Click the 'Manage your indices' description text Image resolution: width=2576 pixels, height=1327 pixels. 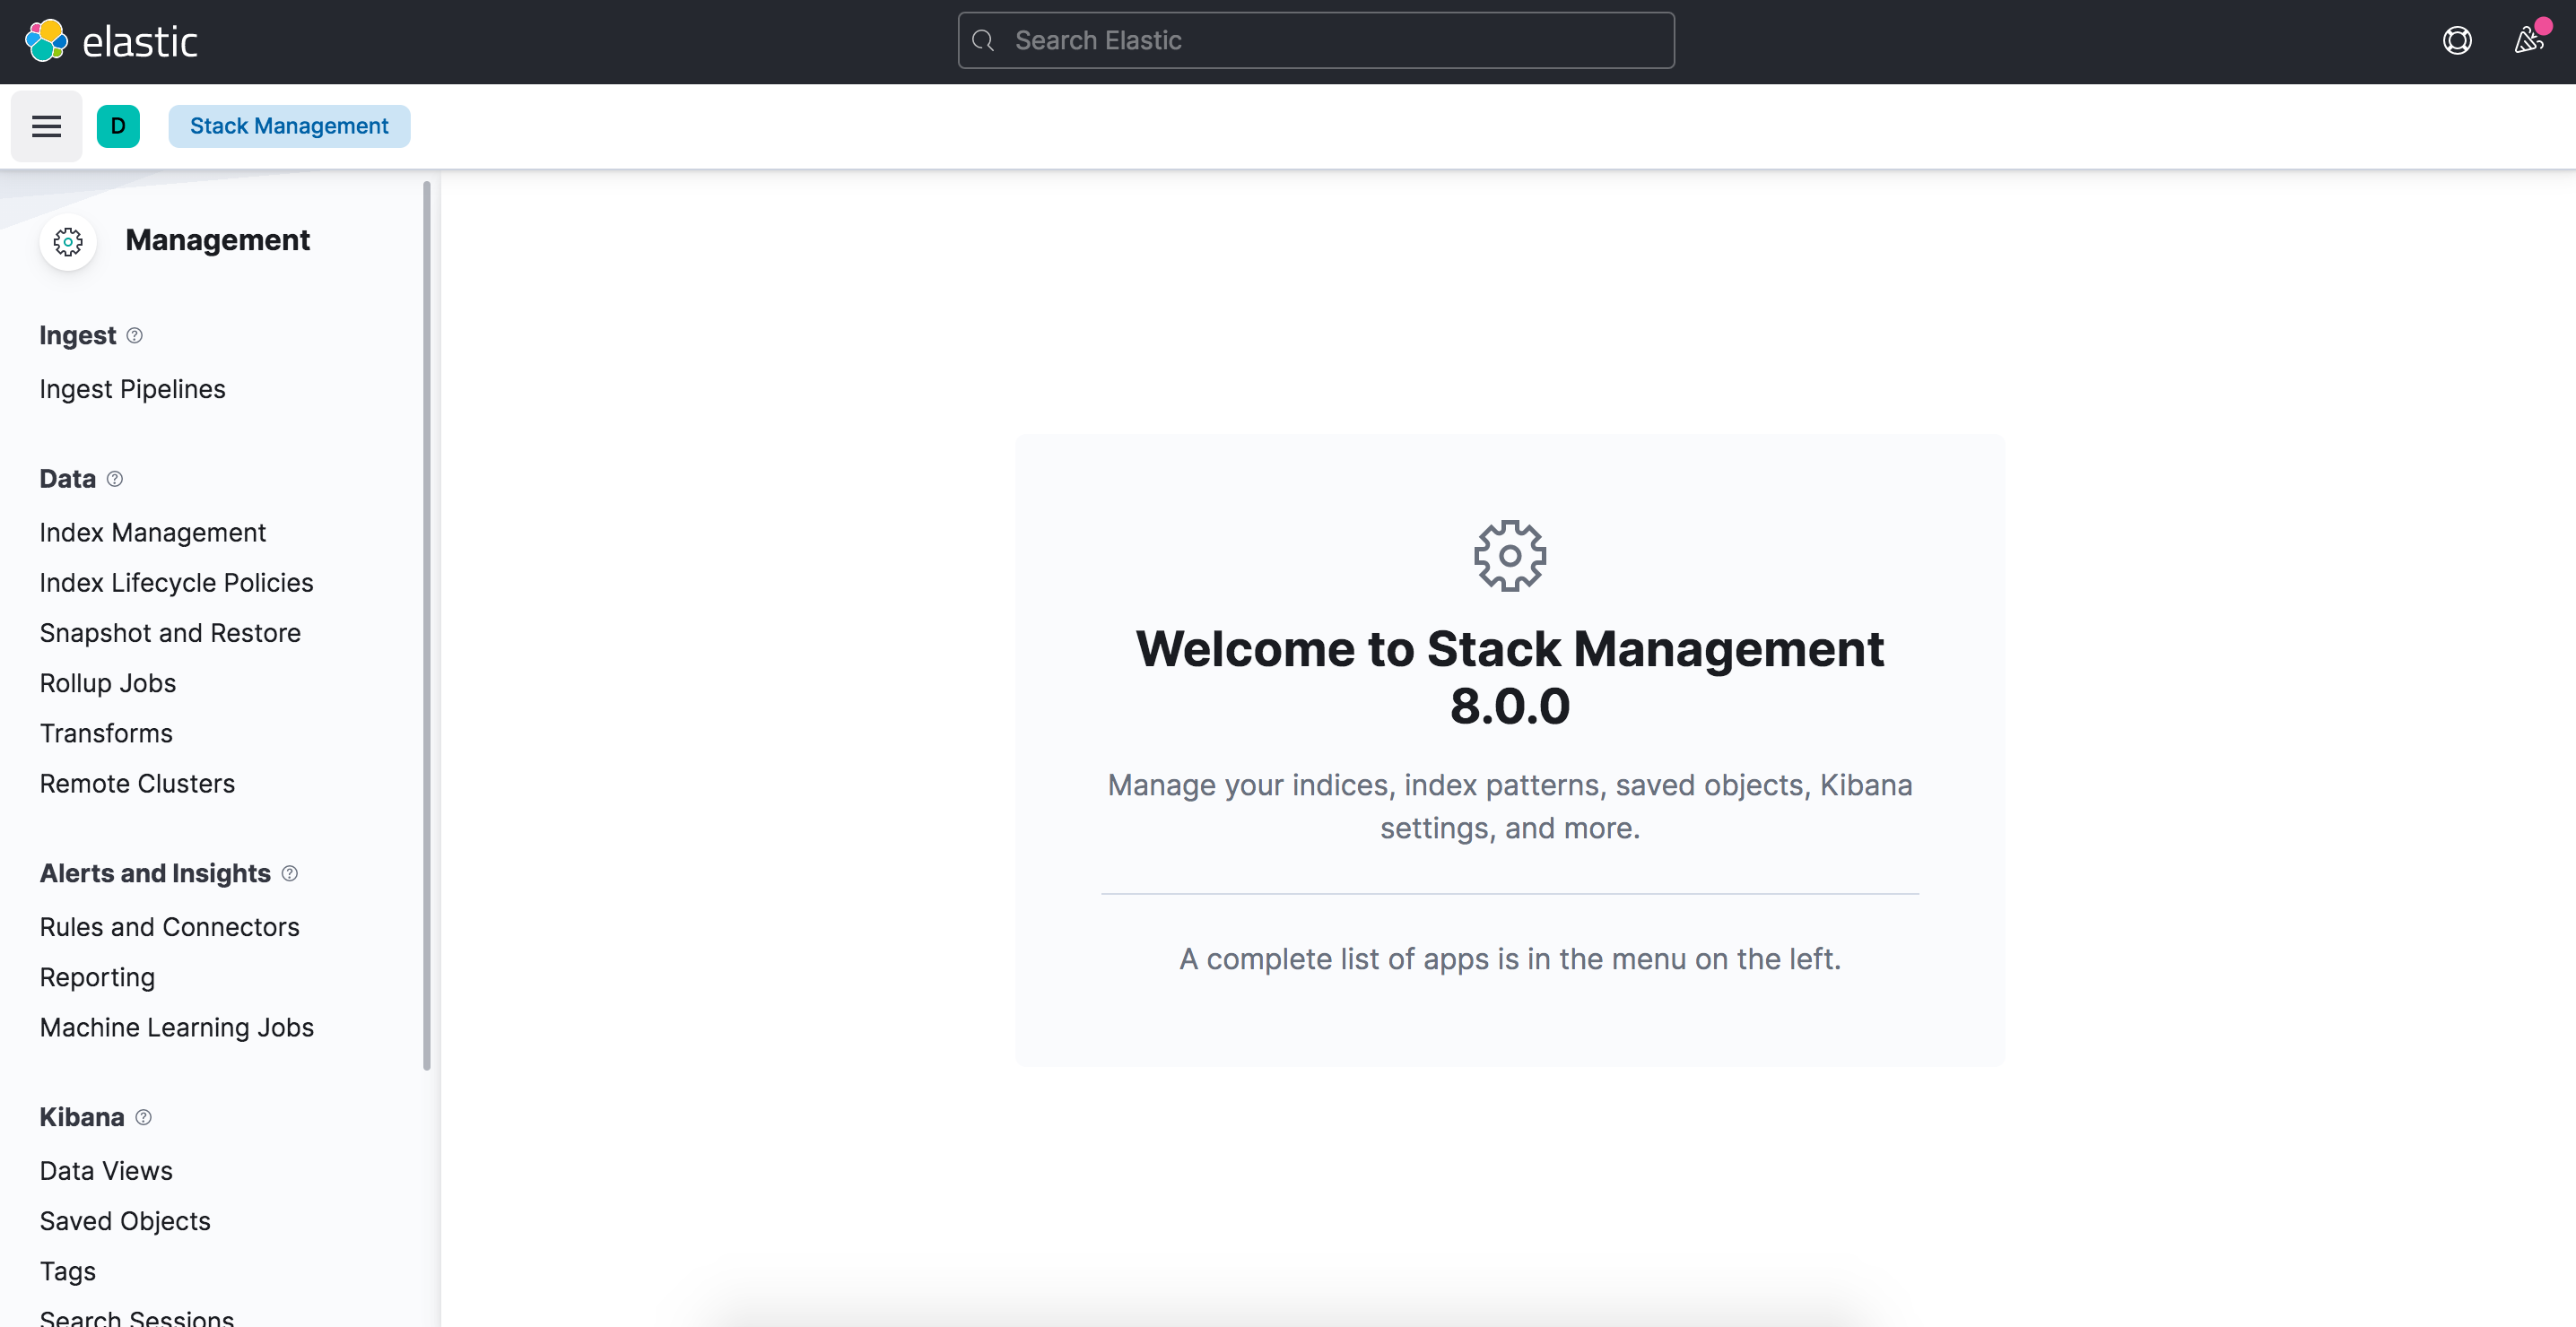1510,806
